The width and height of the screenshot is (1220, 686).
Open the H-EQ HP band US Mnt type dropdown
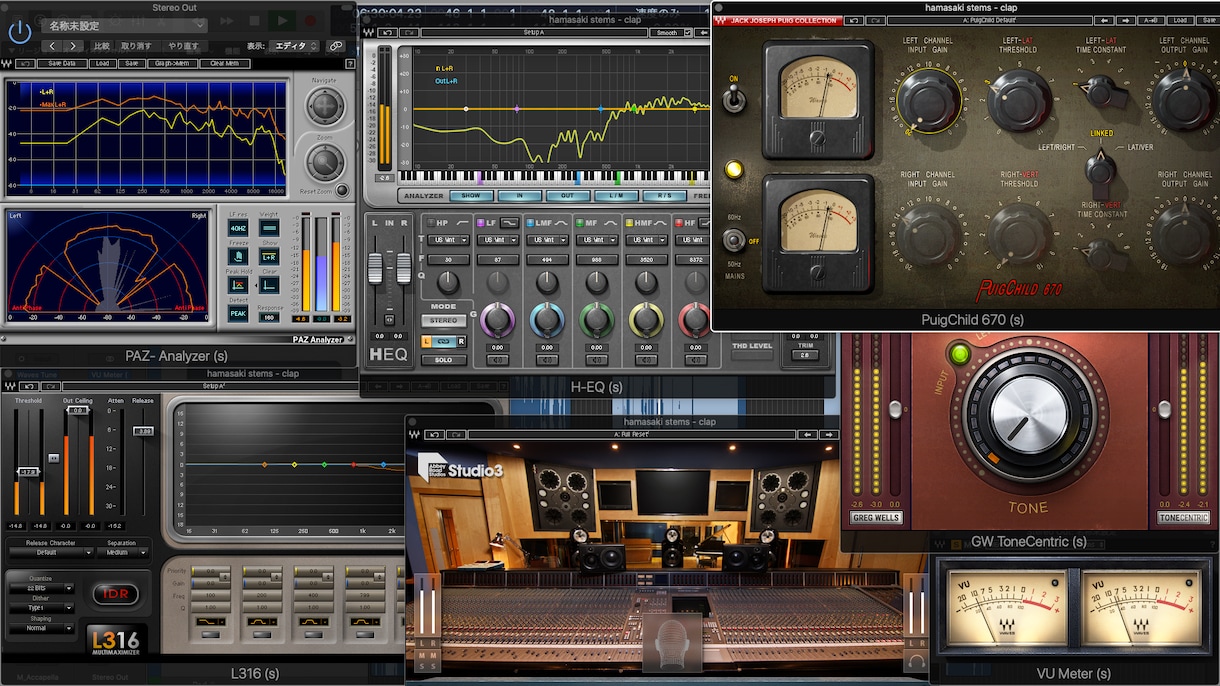click(448, 240)
